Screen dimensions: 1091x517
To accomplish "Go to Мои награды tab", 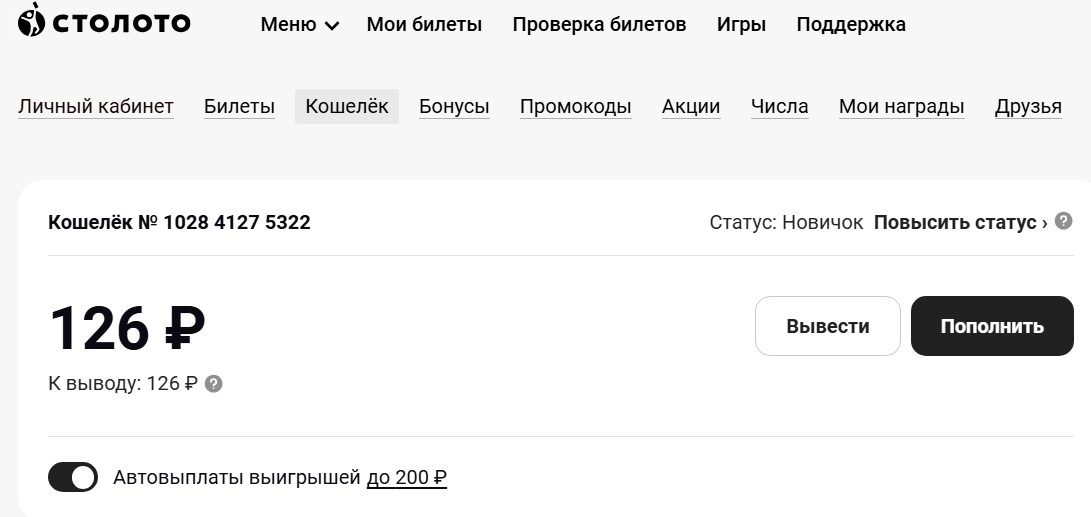I will (x=901, y=107).
